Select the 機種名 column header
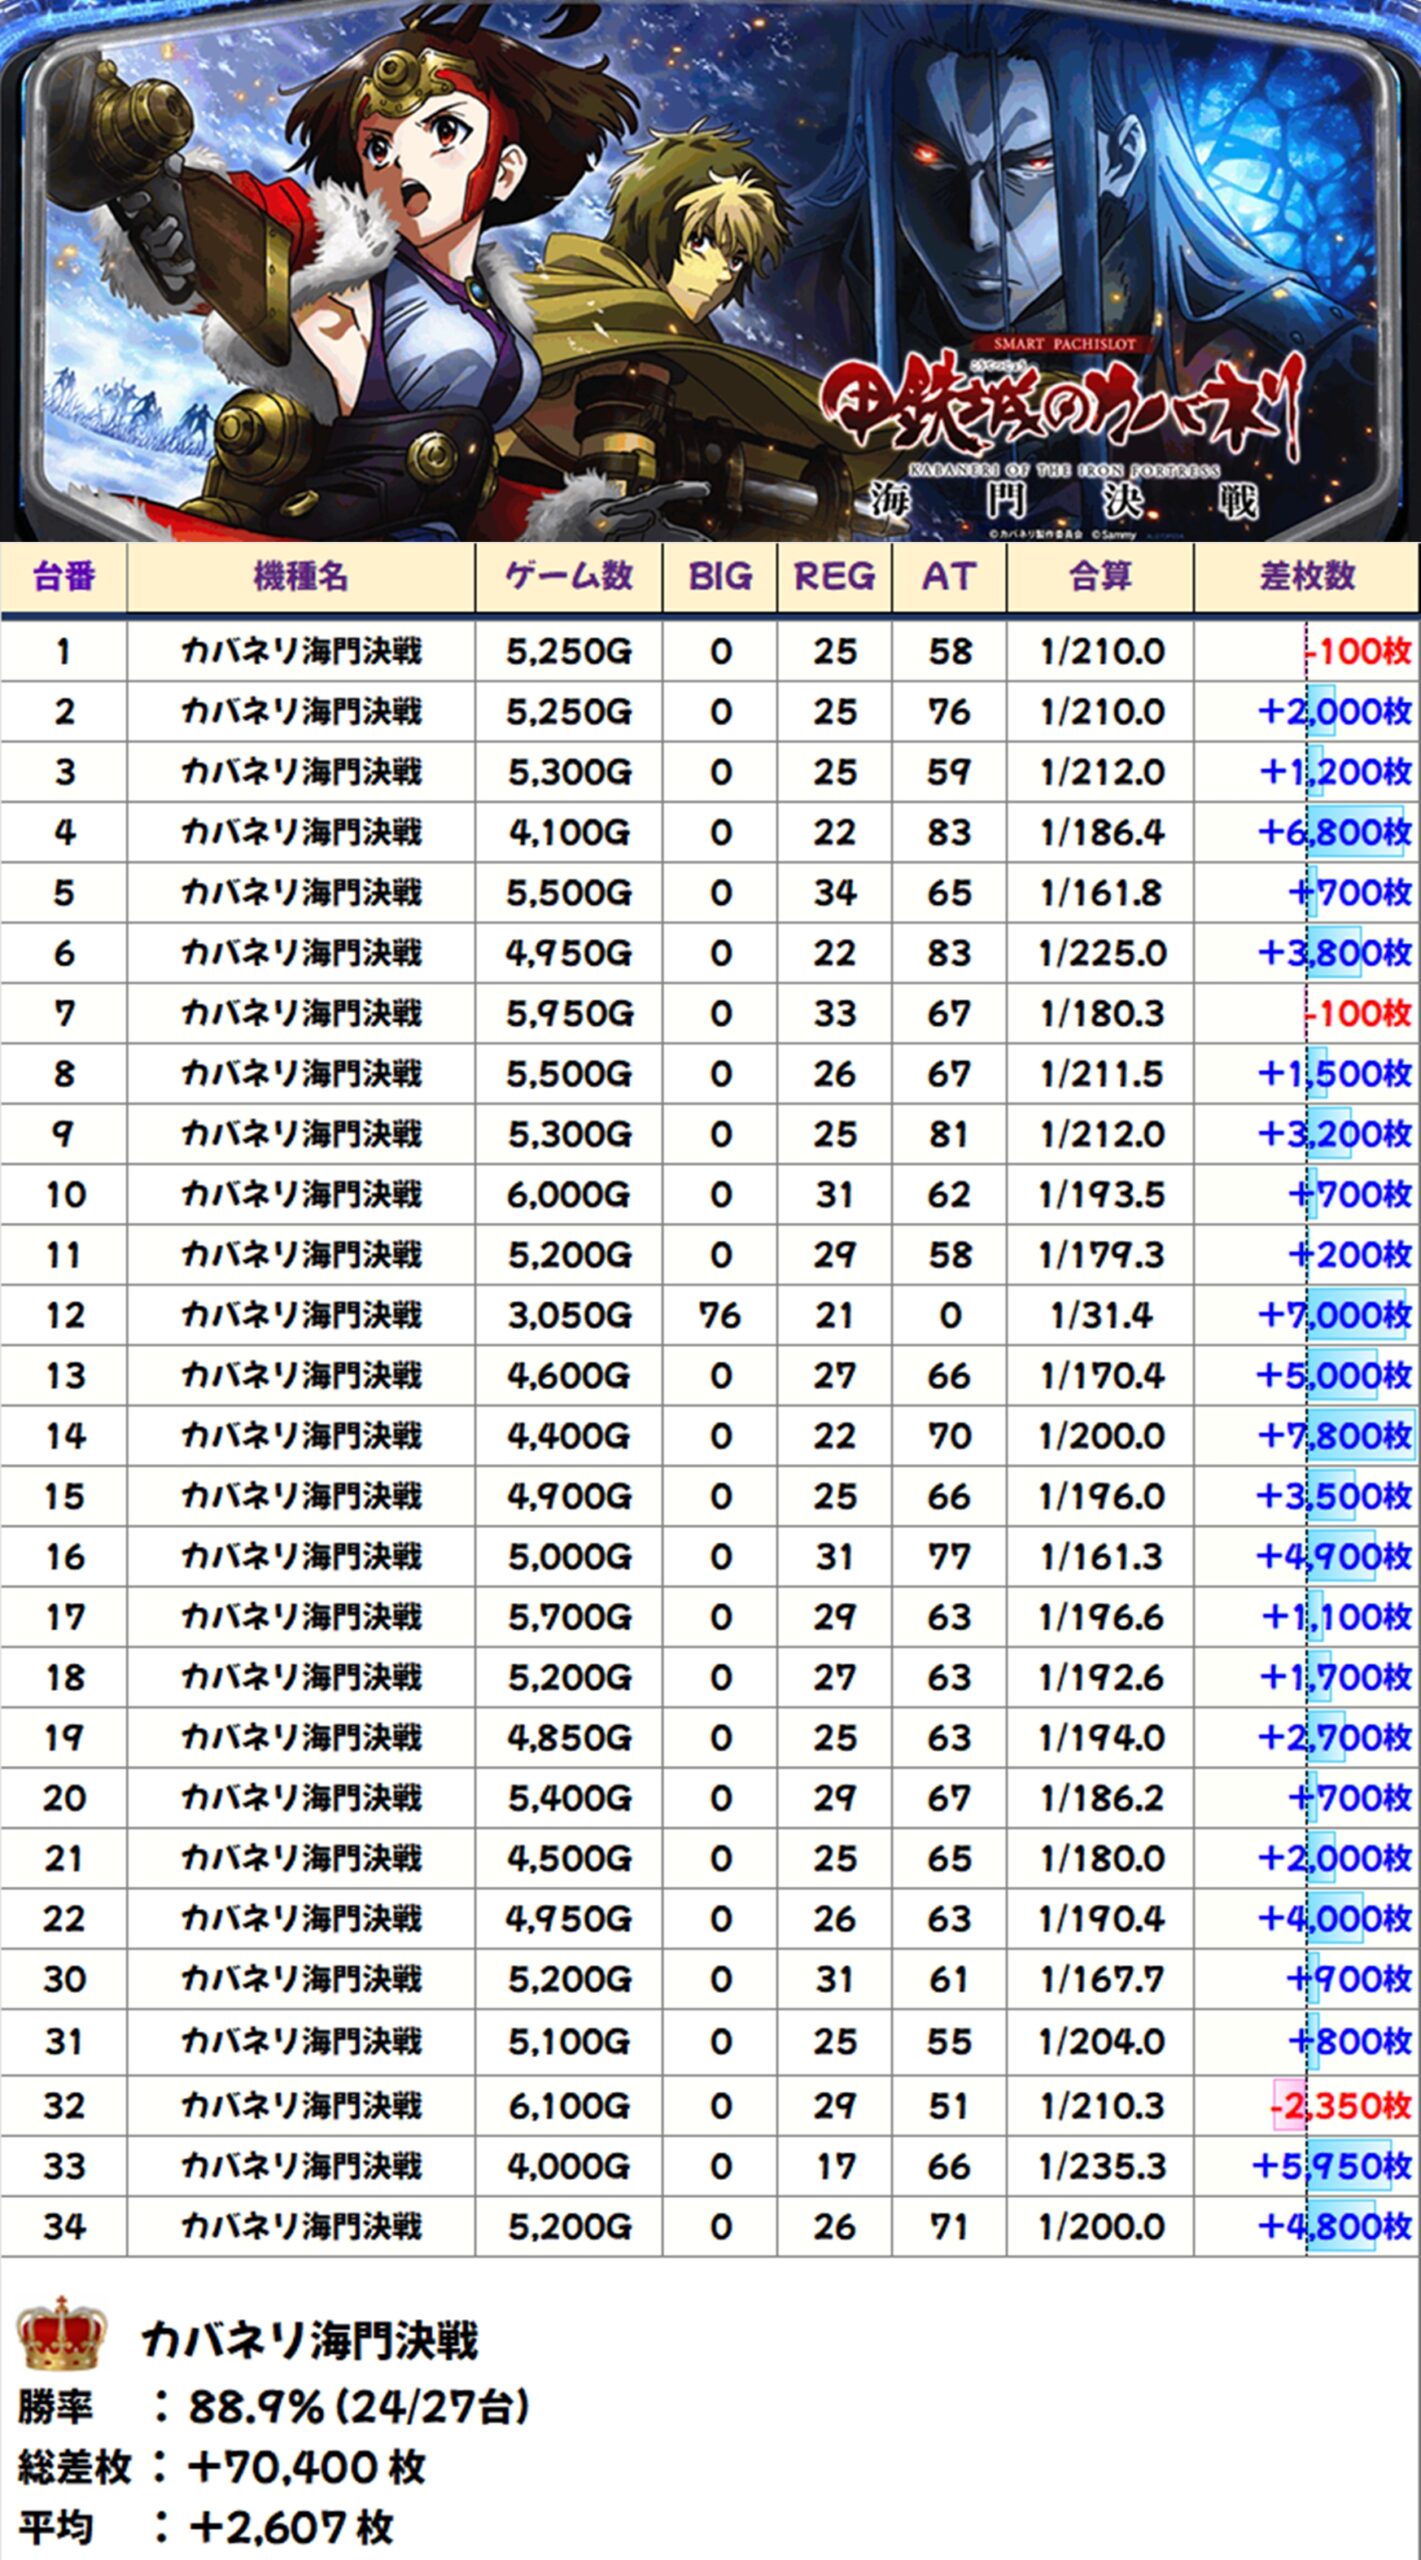The width and height of the screenshot is (1421, 2560). (x=300, y=576)
